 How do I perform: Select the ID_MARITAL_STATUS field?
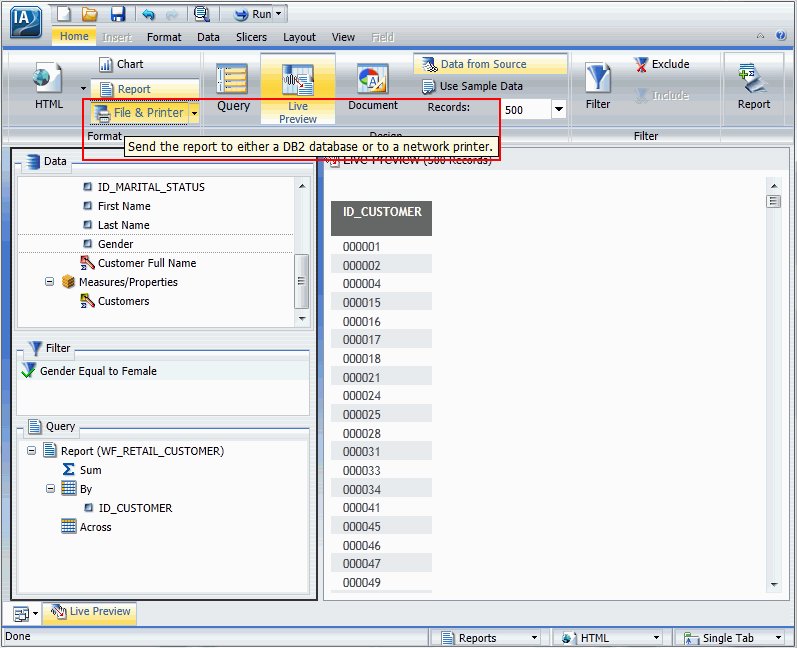point(151,187)
